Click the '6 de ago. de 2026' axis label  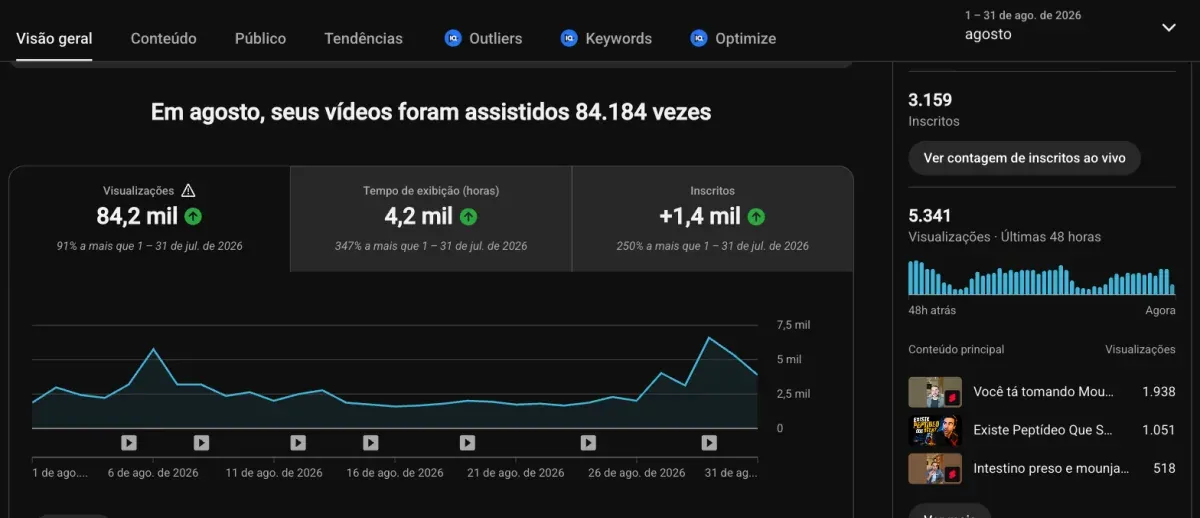click(153, 473)
